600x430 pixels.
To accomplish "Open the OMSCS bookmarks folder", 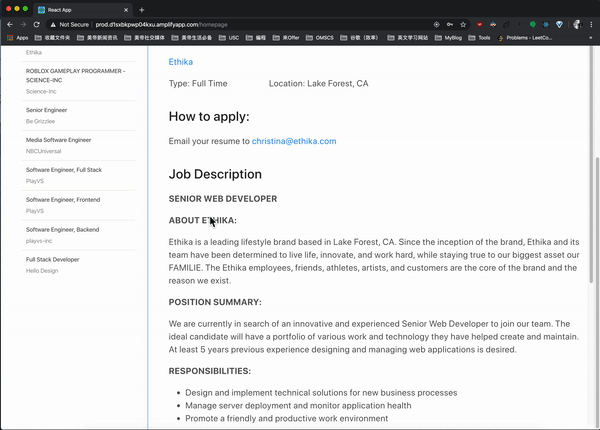I will tap(320, 37).
